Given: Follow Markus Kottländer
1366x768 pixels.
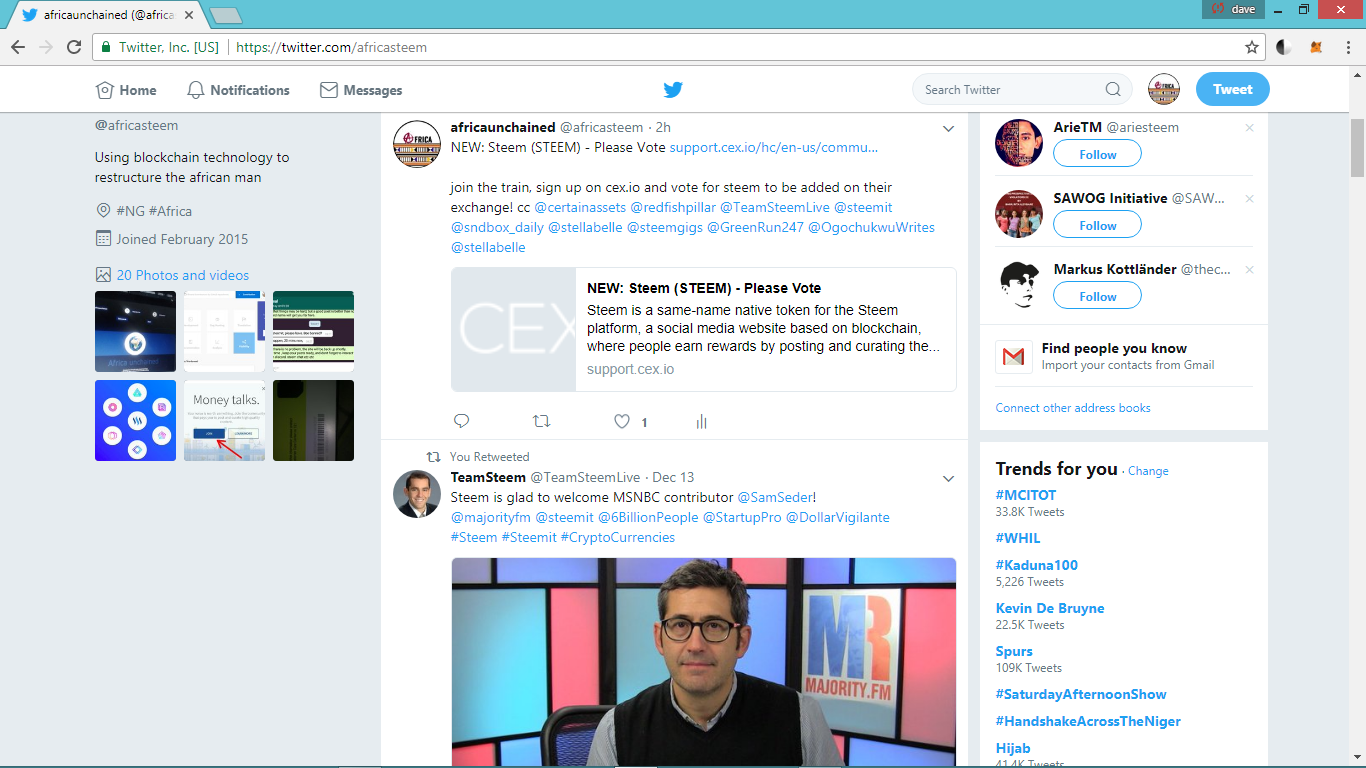Looking at the screenshot, I should click(x=1097, y=296).
